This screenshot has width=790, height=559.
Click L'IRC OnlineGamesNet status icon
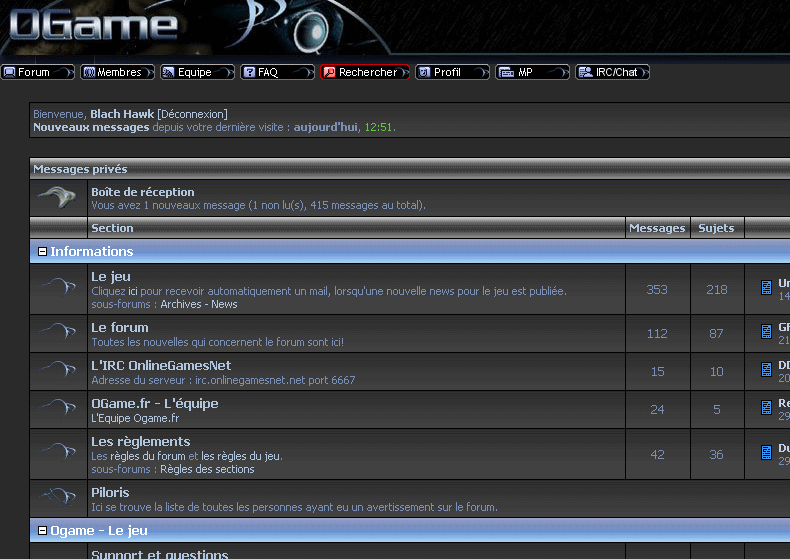(x=58, y=370)
